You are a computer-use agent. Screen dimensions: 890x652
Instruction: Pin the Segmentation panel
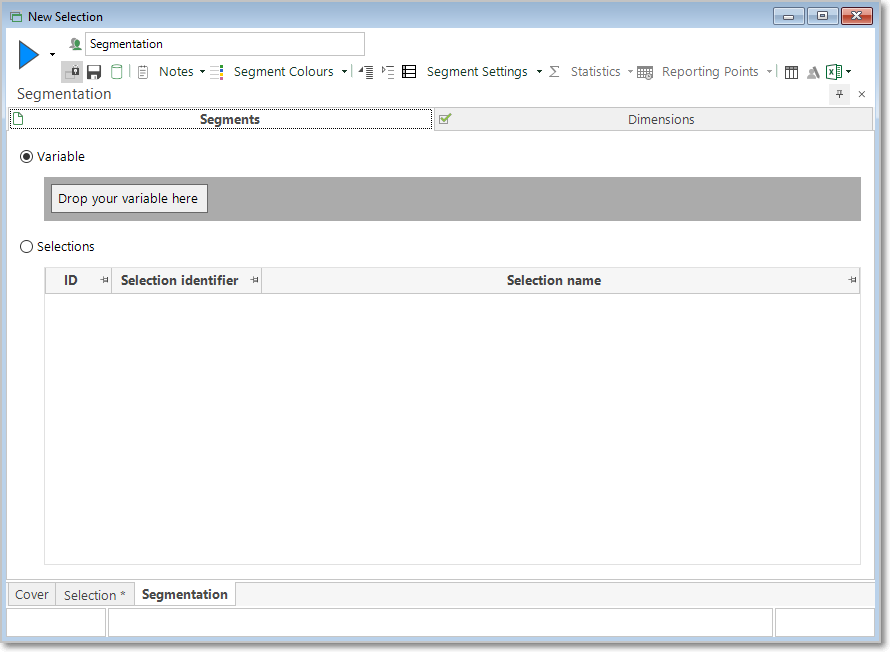(839, 94)
